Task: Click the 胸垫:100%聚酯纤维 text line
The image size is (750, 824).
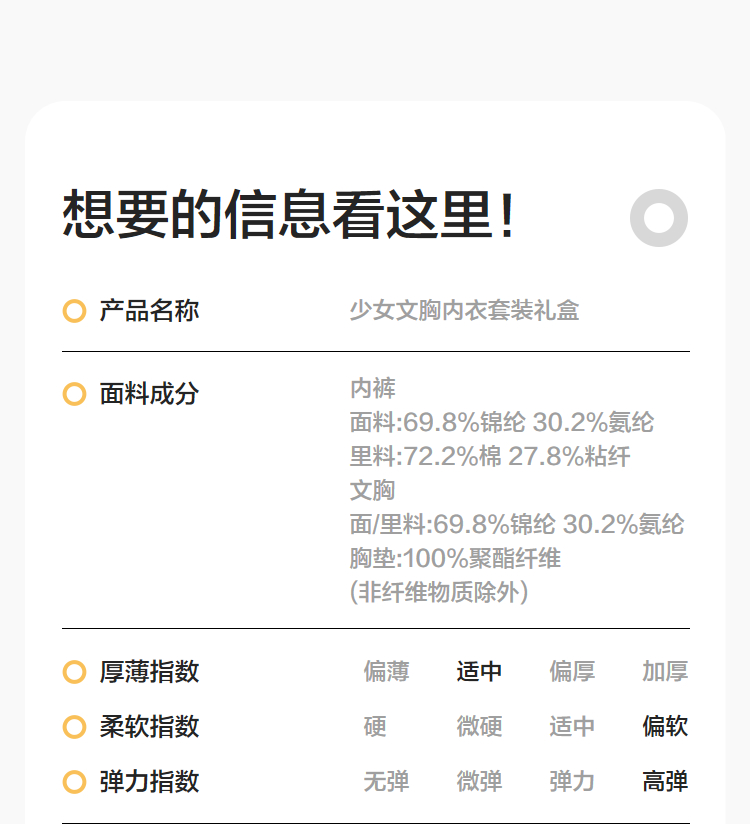Action: [455, 558]
